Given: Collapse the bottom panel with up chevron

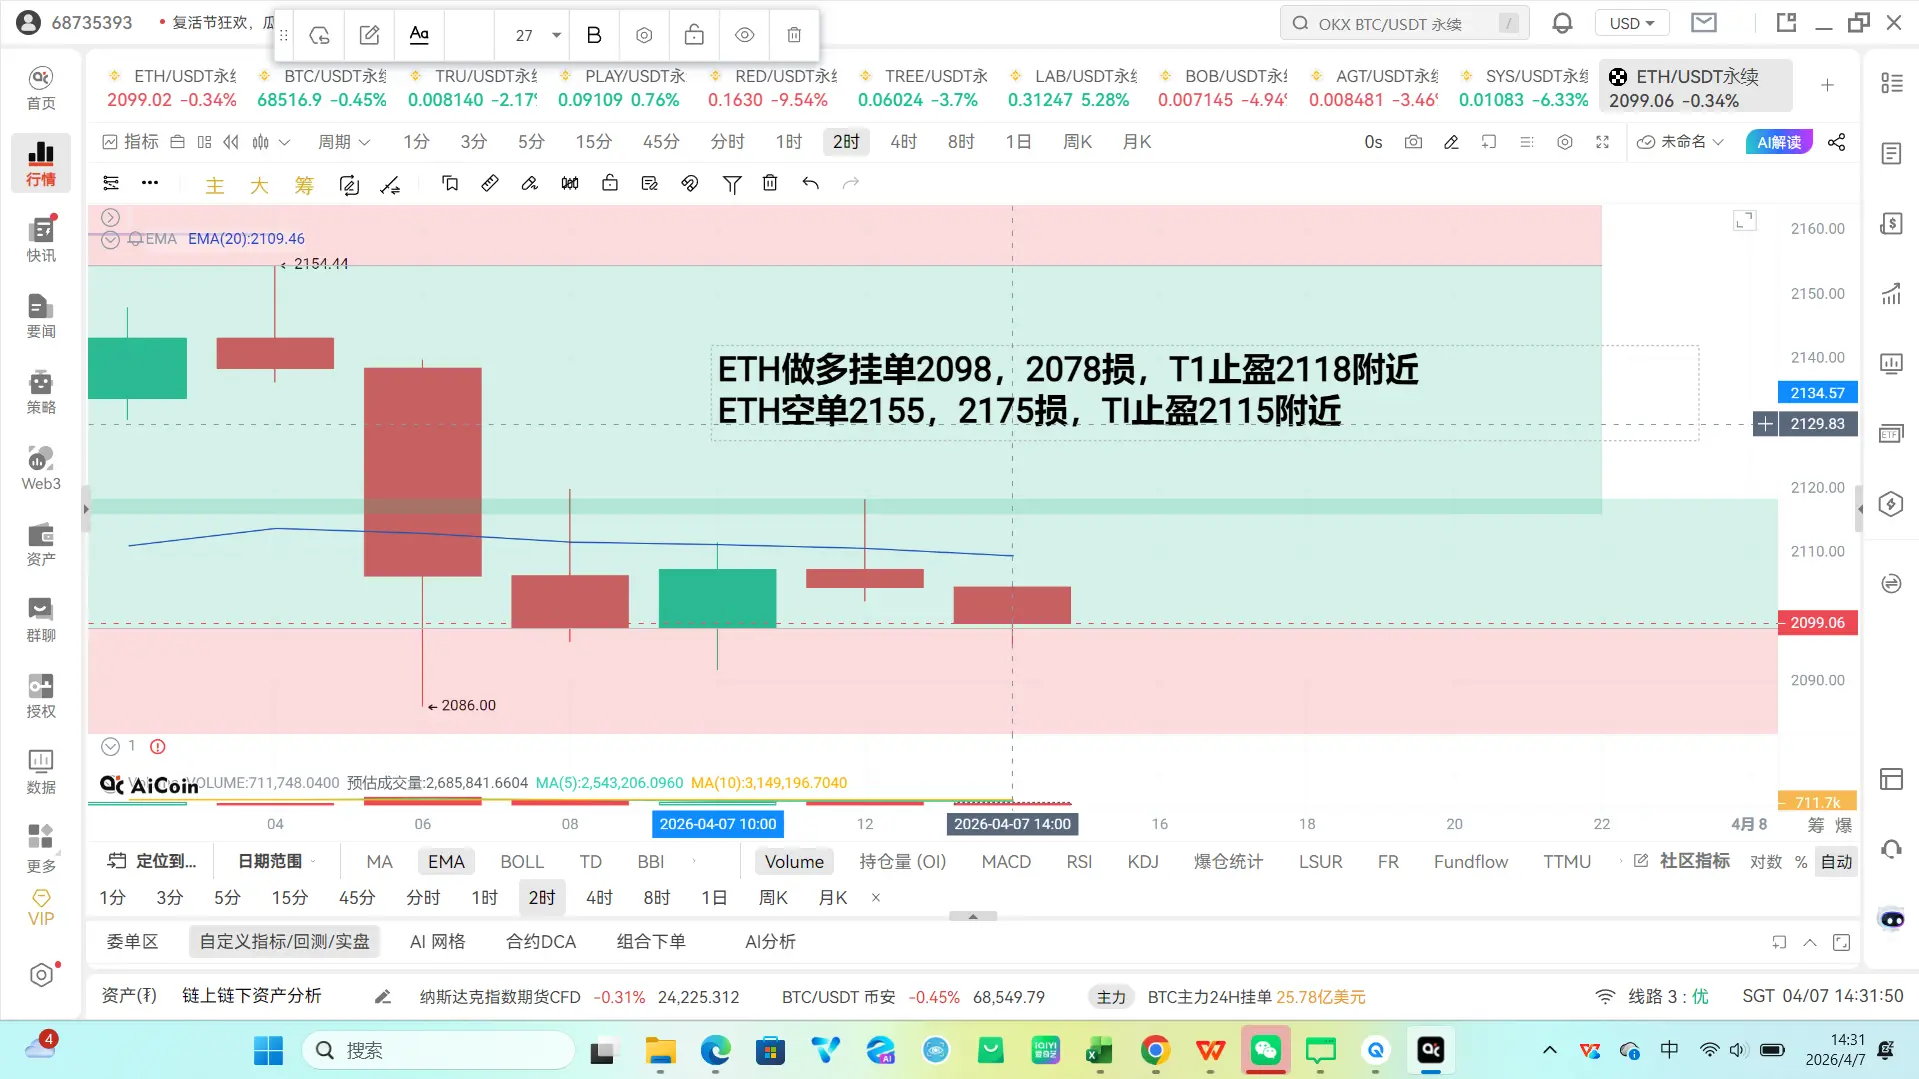Looking at the screenshot, I should (1809, 942).
